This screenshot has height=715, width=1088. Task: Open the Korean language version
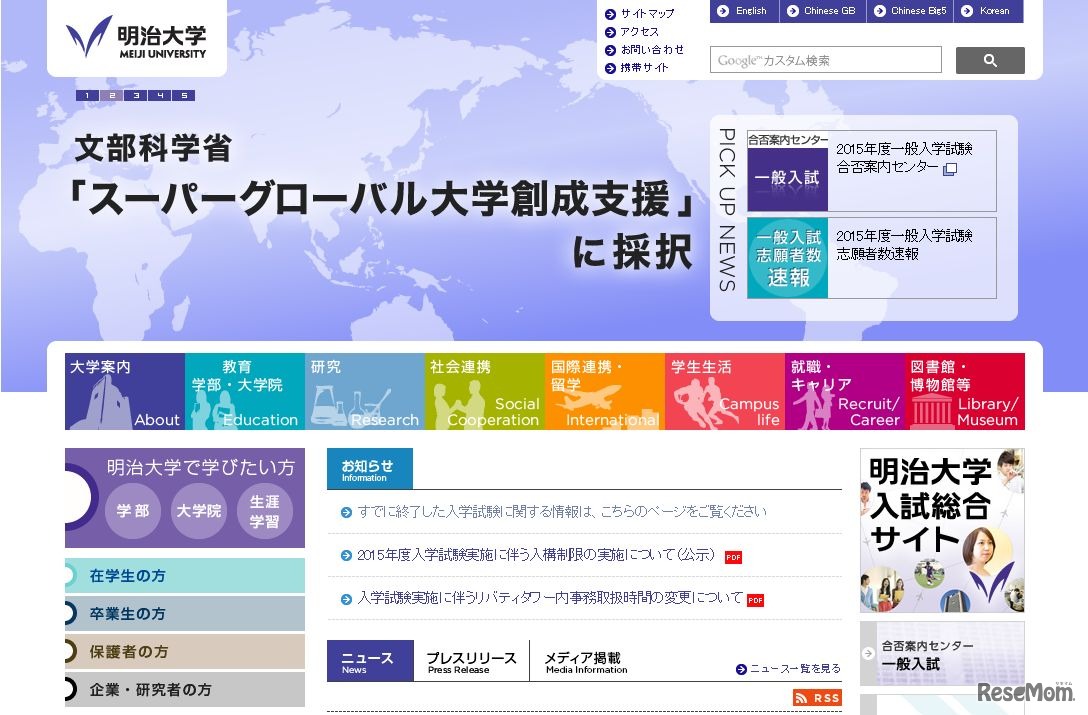pos(988,11)
